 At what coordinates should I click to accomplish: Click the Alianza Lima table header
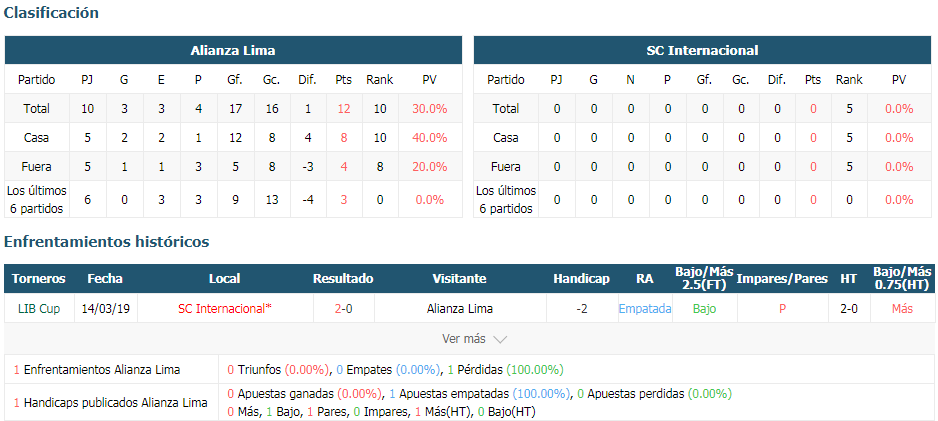click(233, 50)
